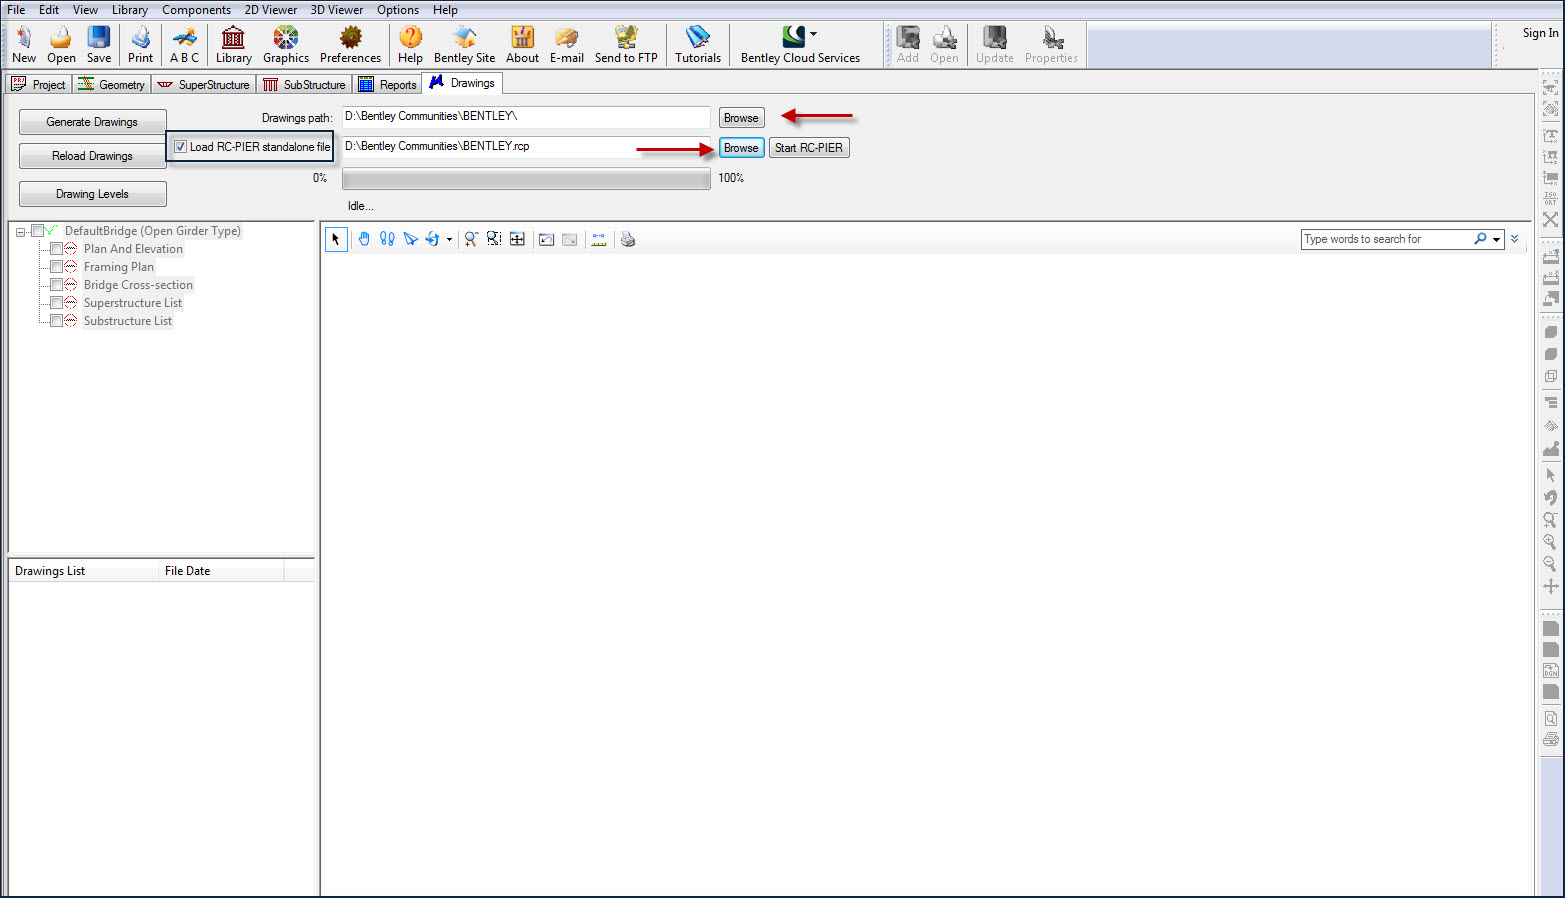Open the Tutorials icon

(x=698, y=45)
